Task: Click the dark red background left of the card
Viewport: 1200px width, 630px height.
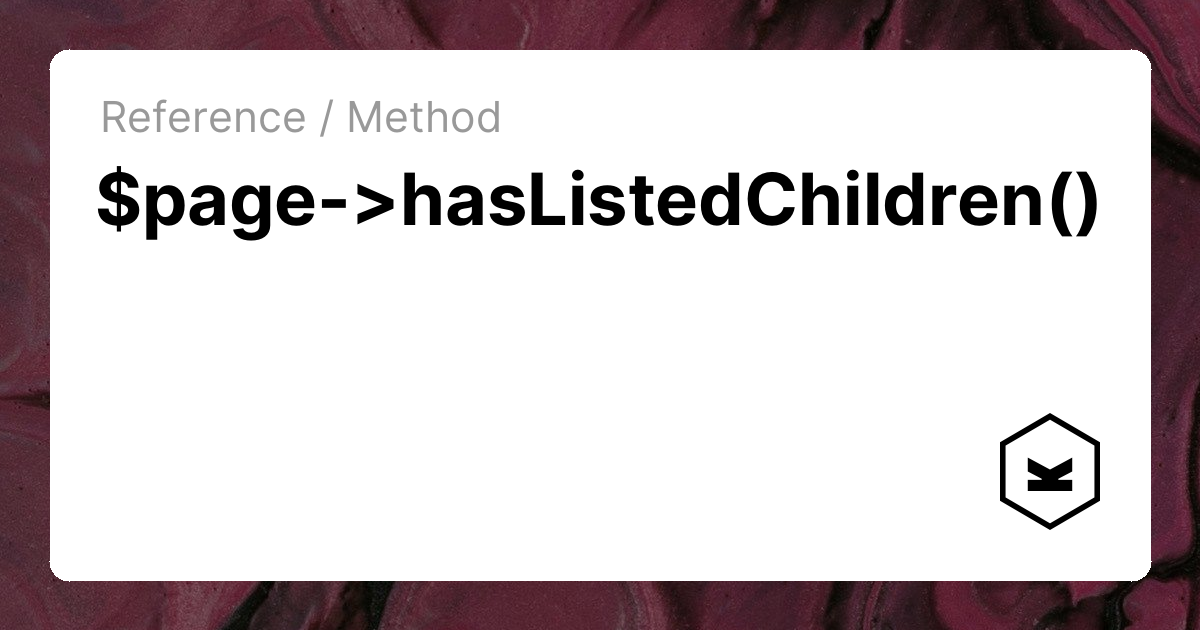Action: [24, 315]
